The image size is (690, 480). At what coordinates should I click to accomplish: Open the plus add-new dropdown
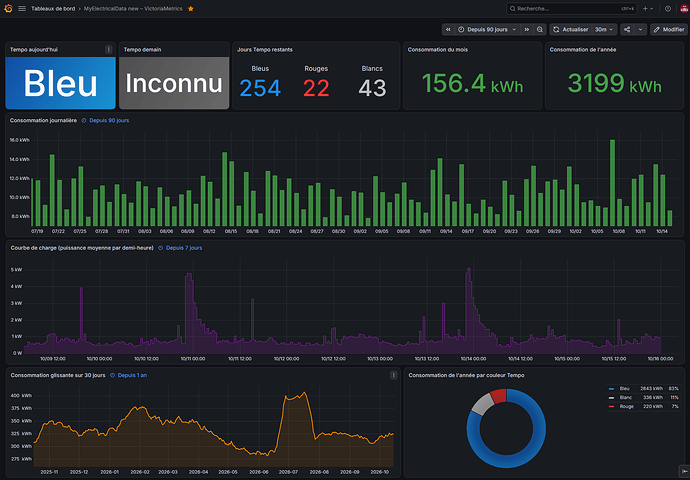(648, 8)
